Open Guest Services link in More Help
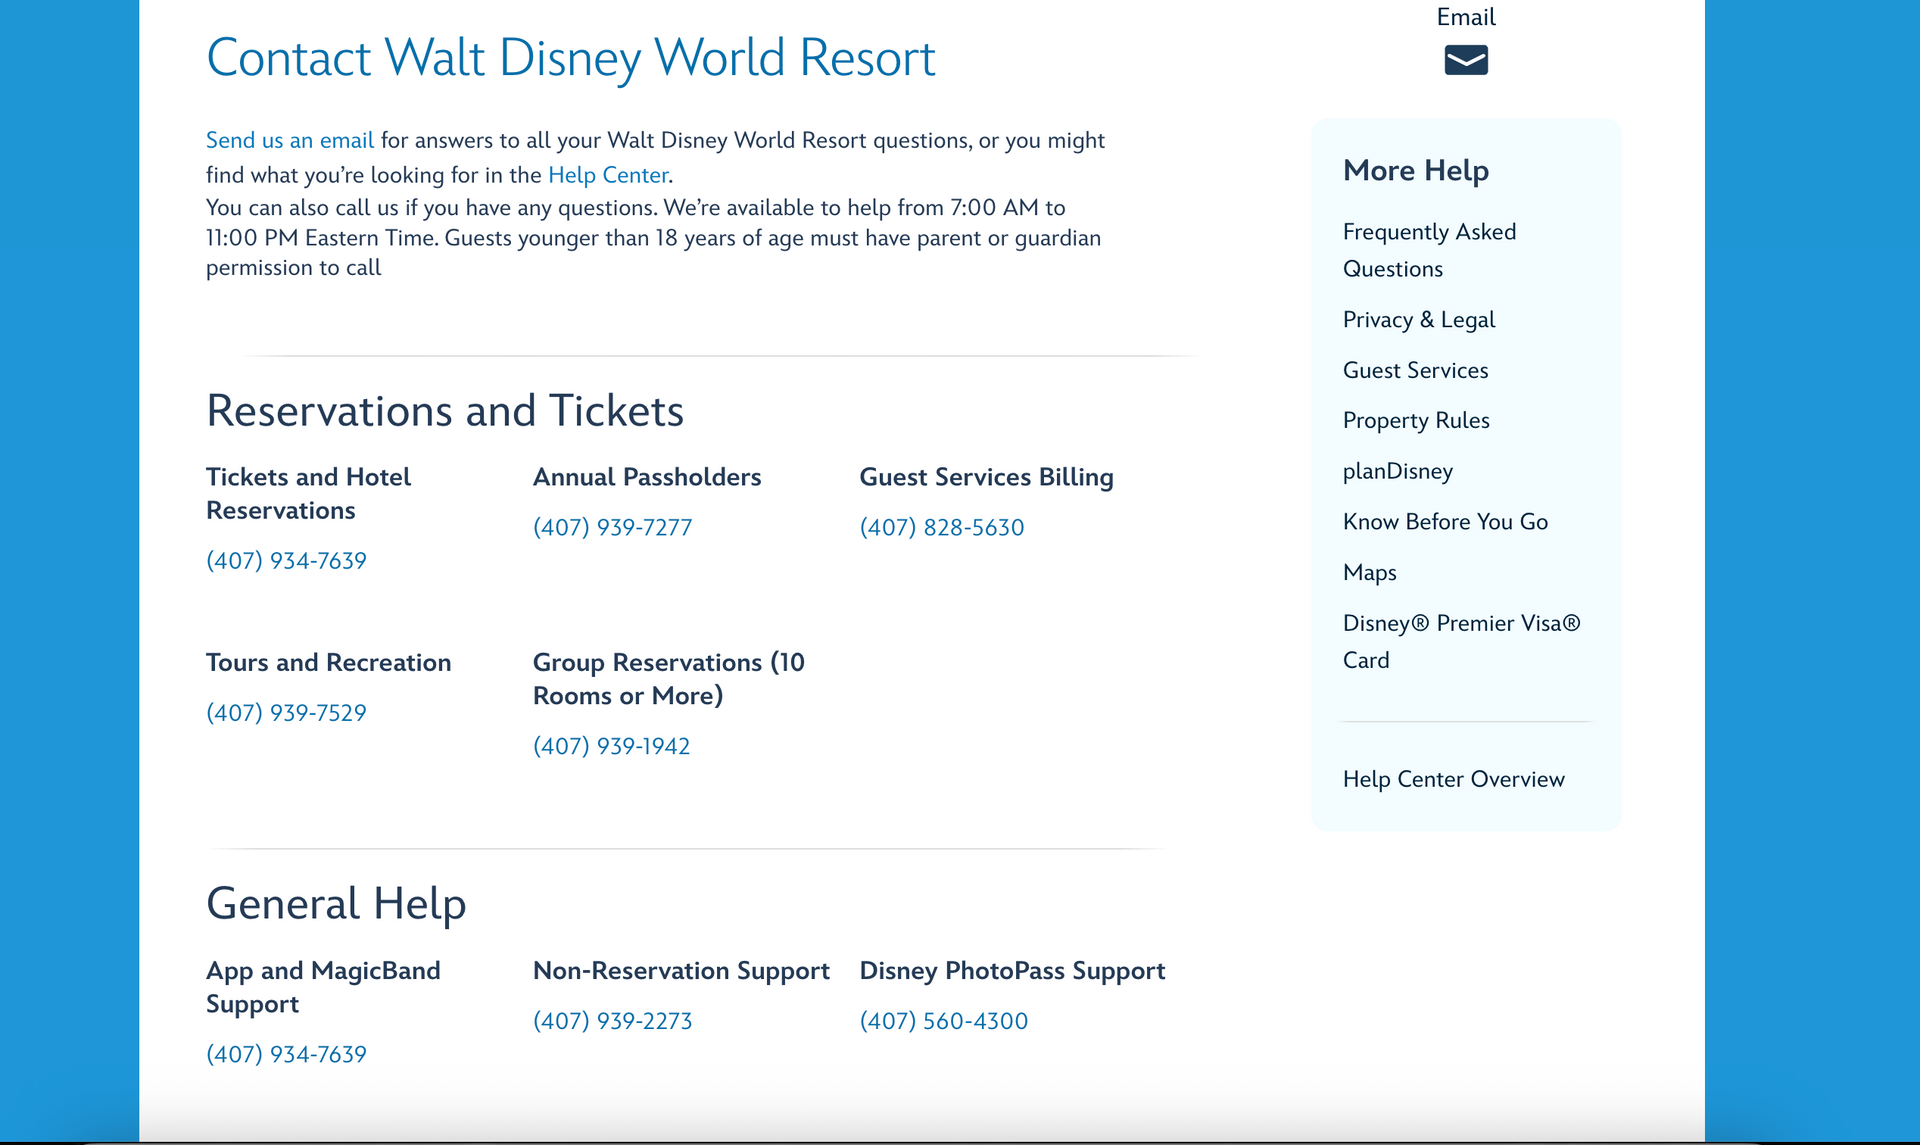The width and height of the screenshot is (1920, 1145). (x=1415, y=370)
